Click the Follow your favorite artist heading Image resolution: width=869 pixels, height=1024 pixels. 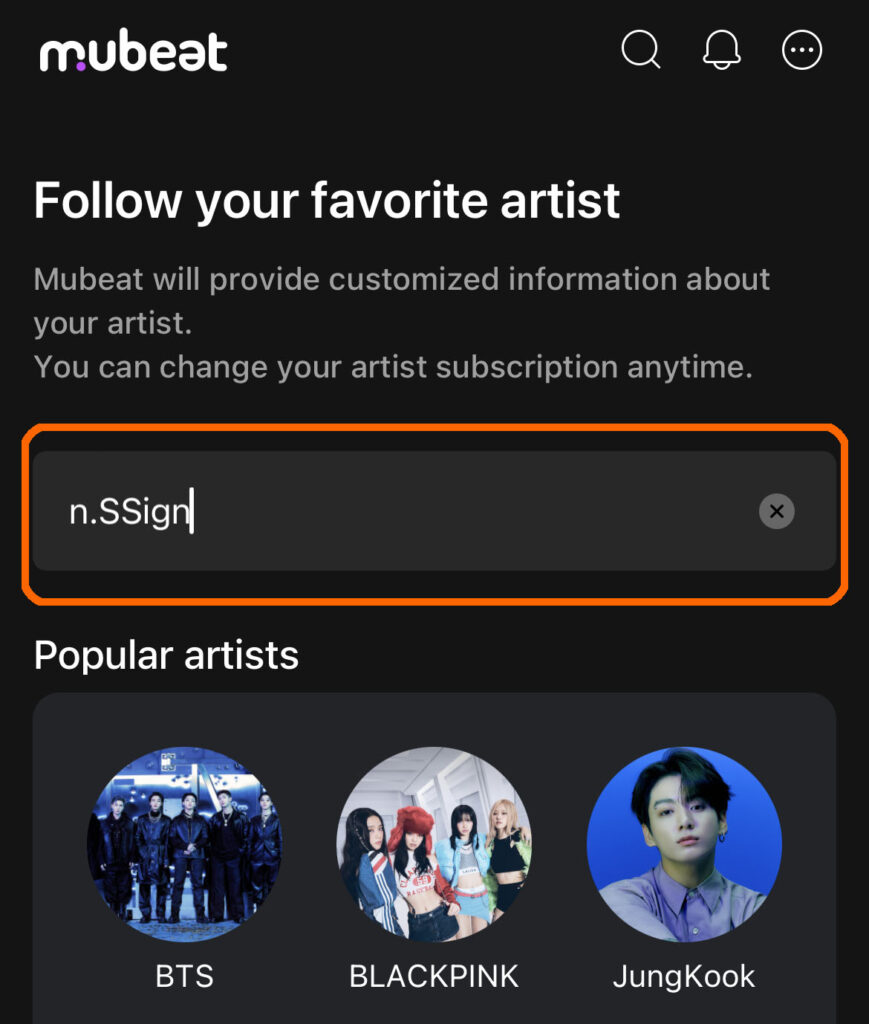click(x=327, y=200)
